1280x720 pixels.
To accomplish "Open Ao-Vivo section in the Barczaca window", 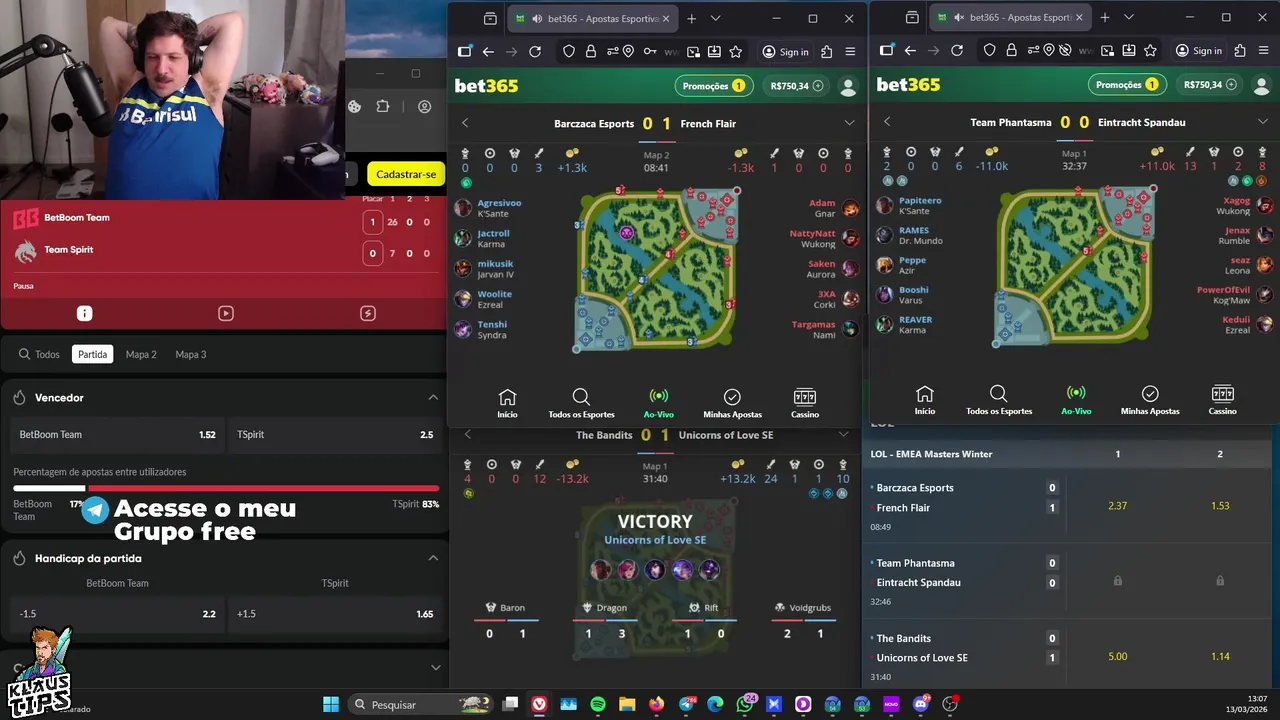I will 658,403.
